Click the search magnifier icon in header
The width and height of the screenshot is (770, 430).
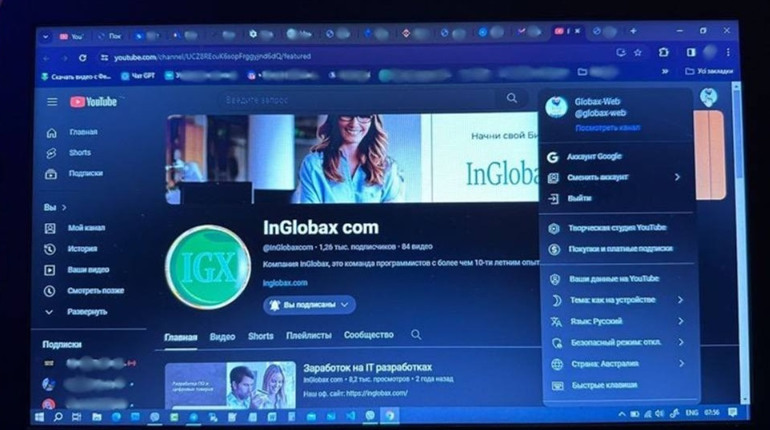tap(512, 98)
